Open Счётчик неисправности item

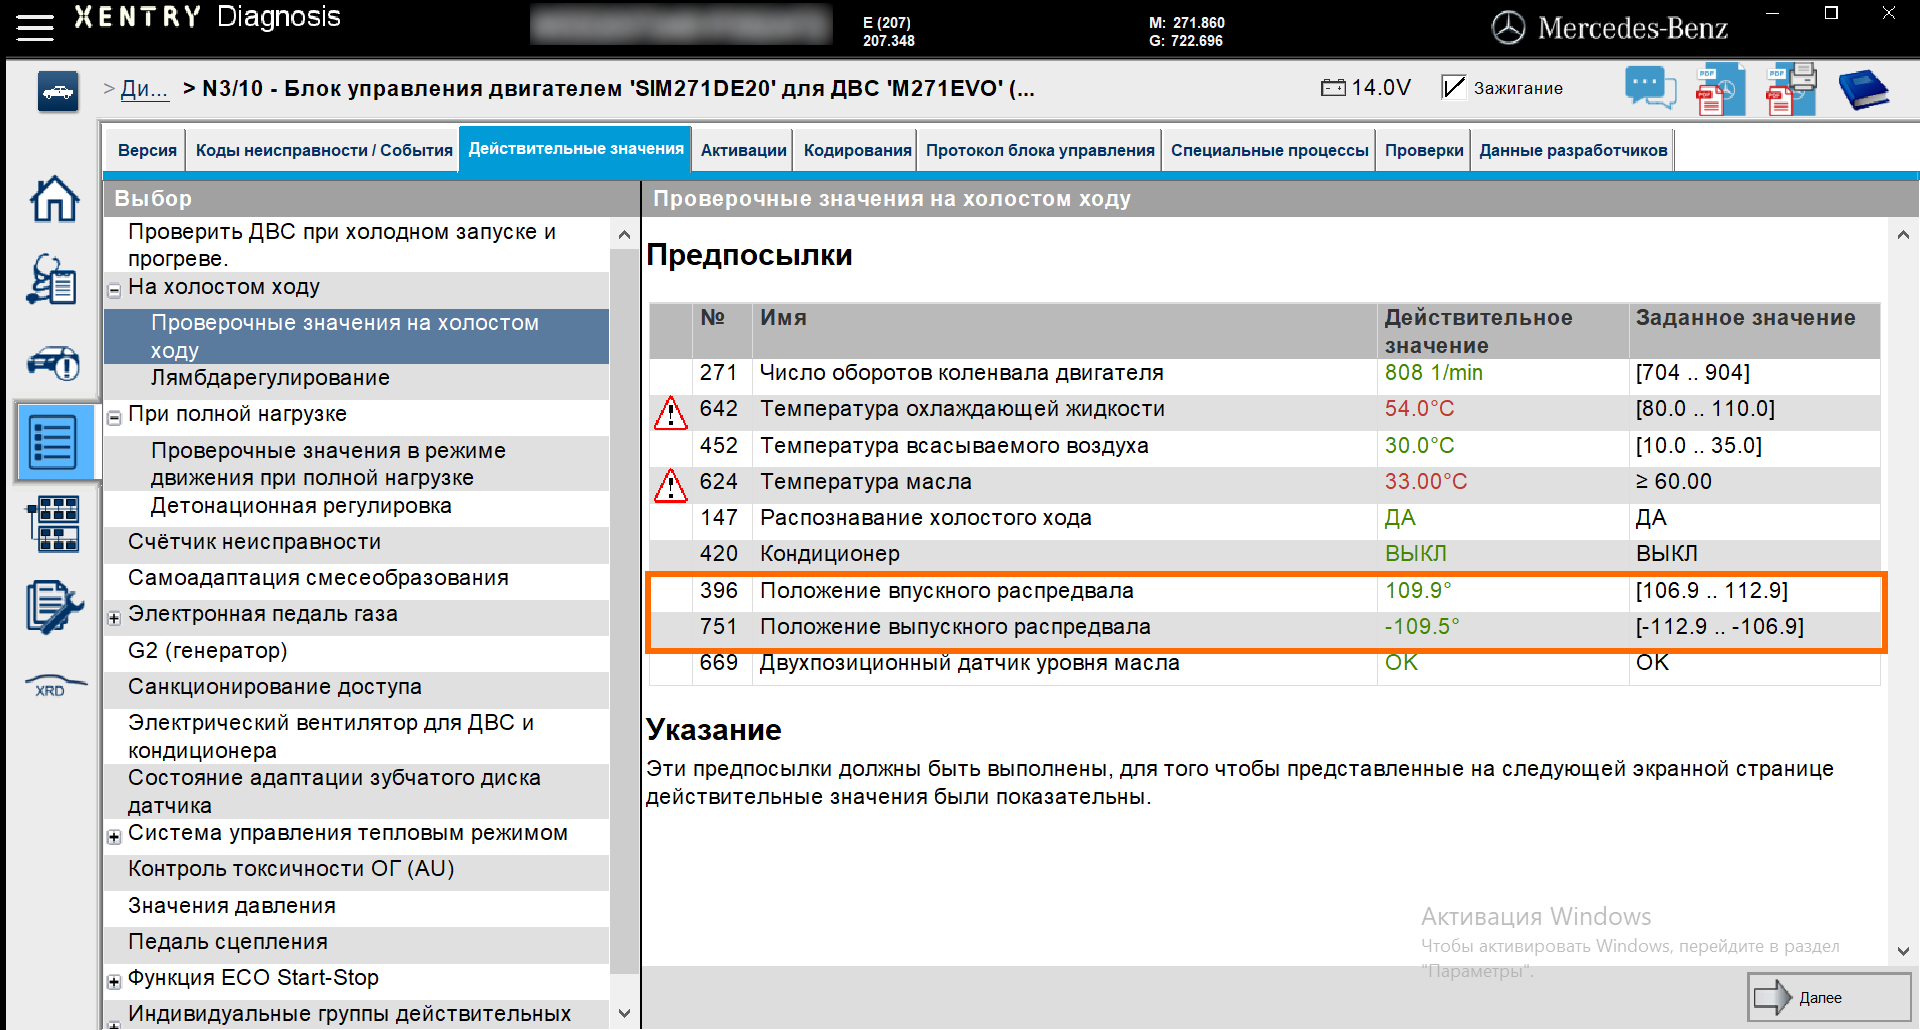(x=356, y=542)
